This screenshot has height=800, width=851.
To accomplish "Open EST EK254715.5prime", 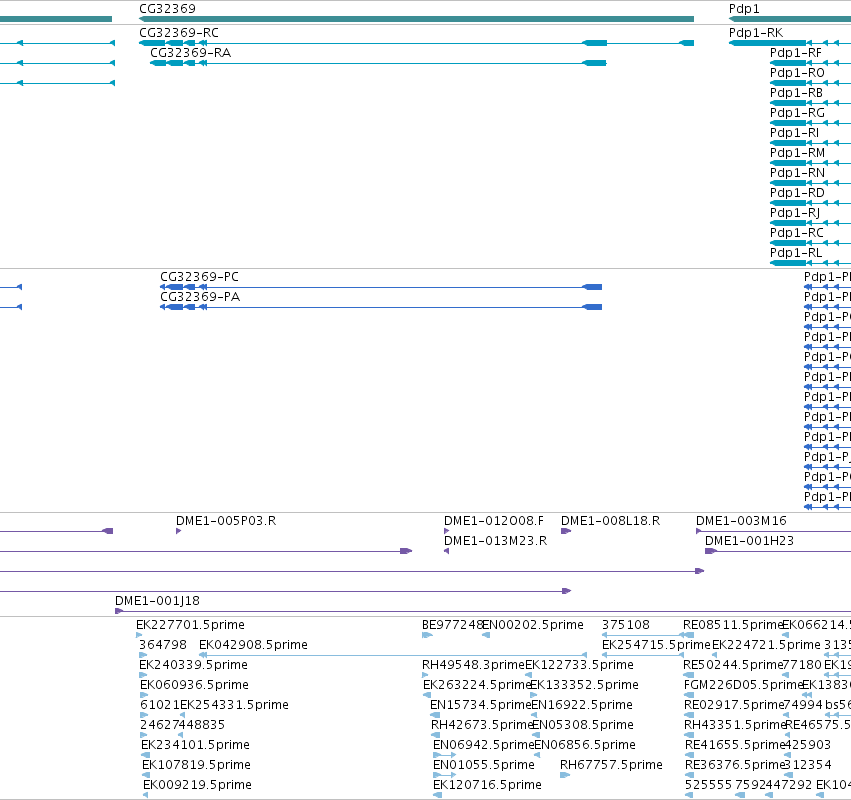I will [656, 645].
